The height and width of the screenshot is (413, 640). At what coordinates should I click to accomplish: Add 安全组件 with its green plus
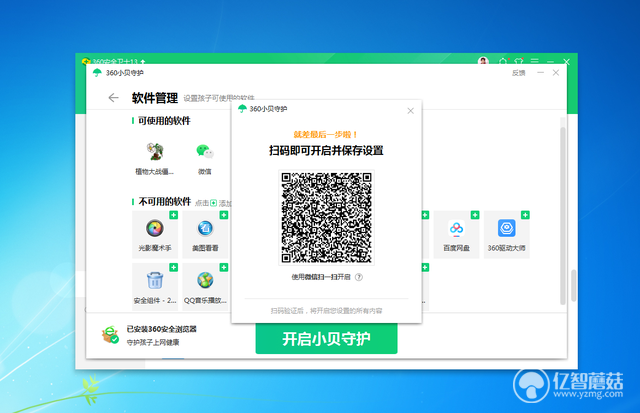[x=173, y=267]
